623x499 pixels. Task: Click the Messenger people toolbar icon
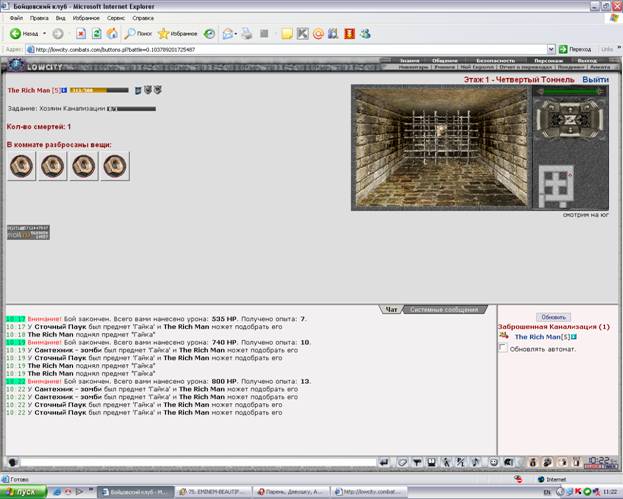click(x=365, y=34)
